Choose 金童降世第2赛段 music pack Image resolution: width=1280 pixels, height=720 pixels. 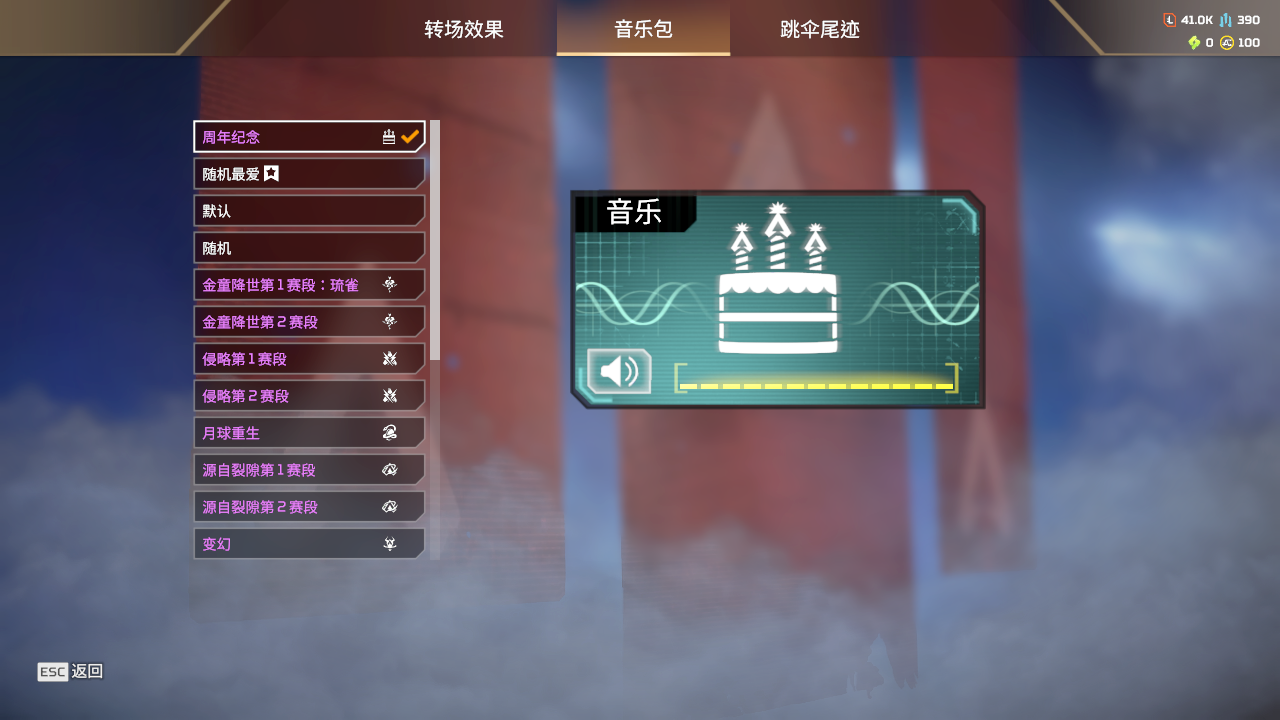[309, 322]
